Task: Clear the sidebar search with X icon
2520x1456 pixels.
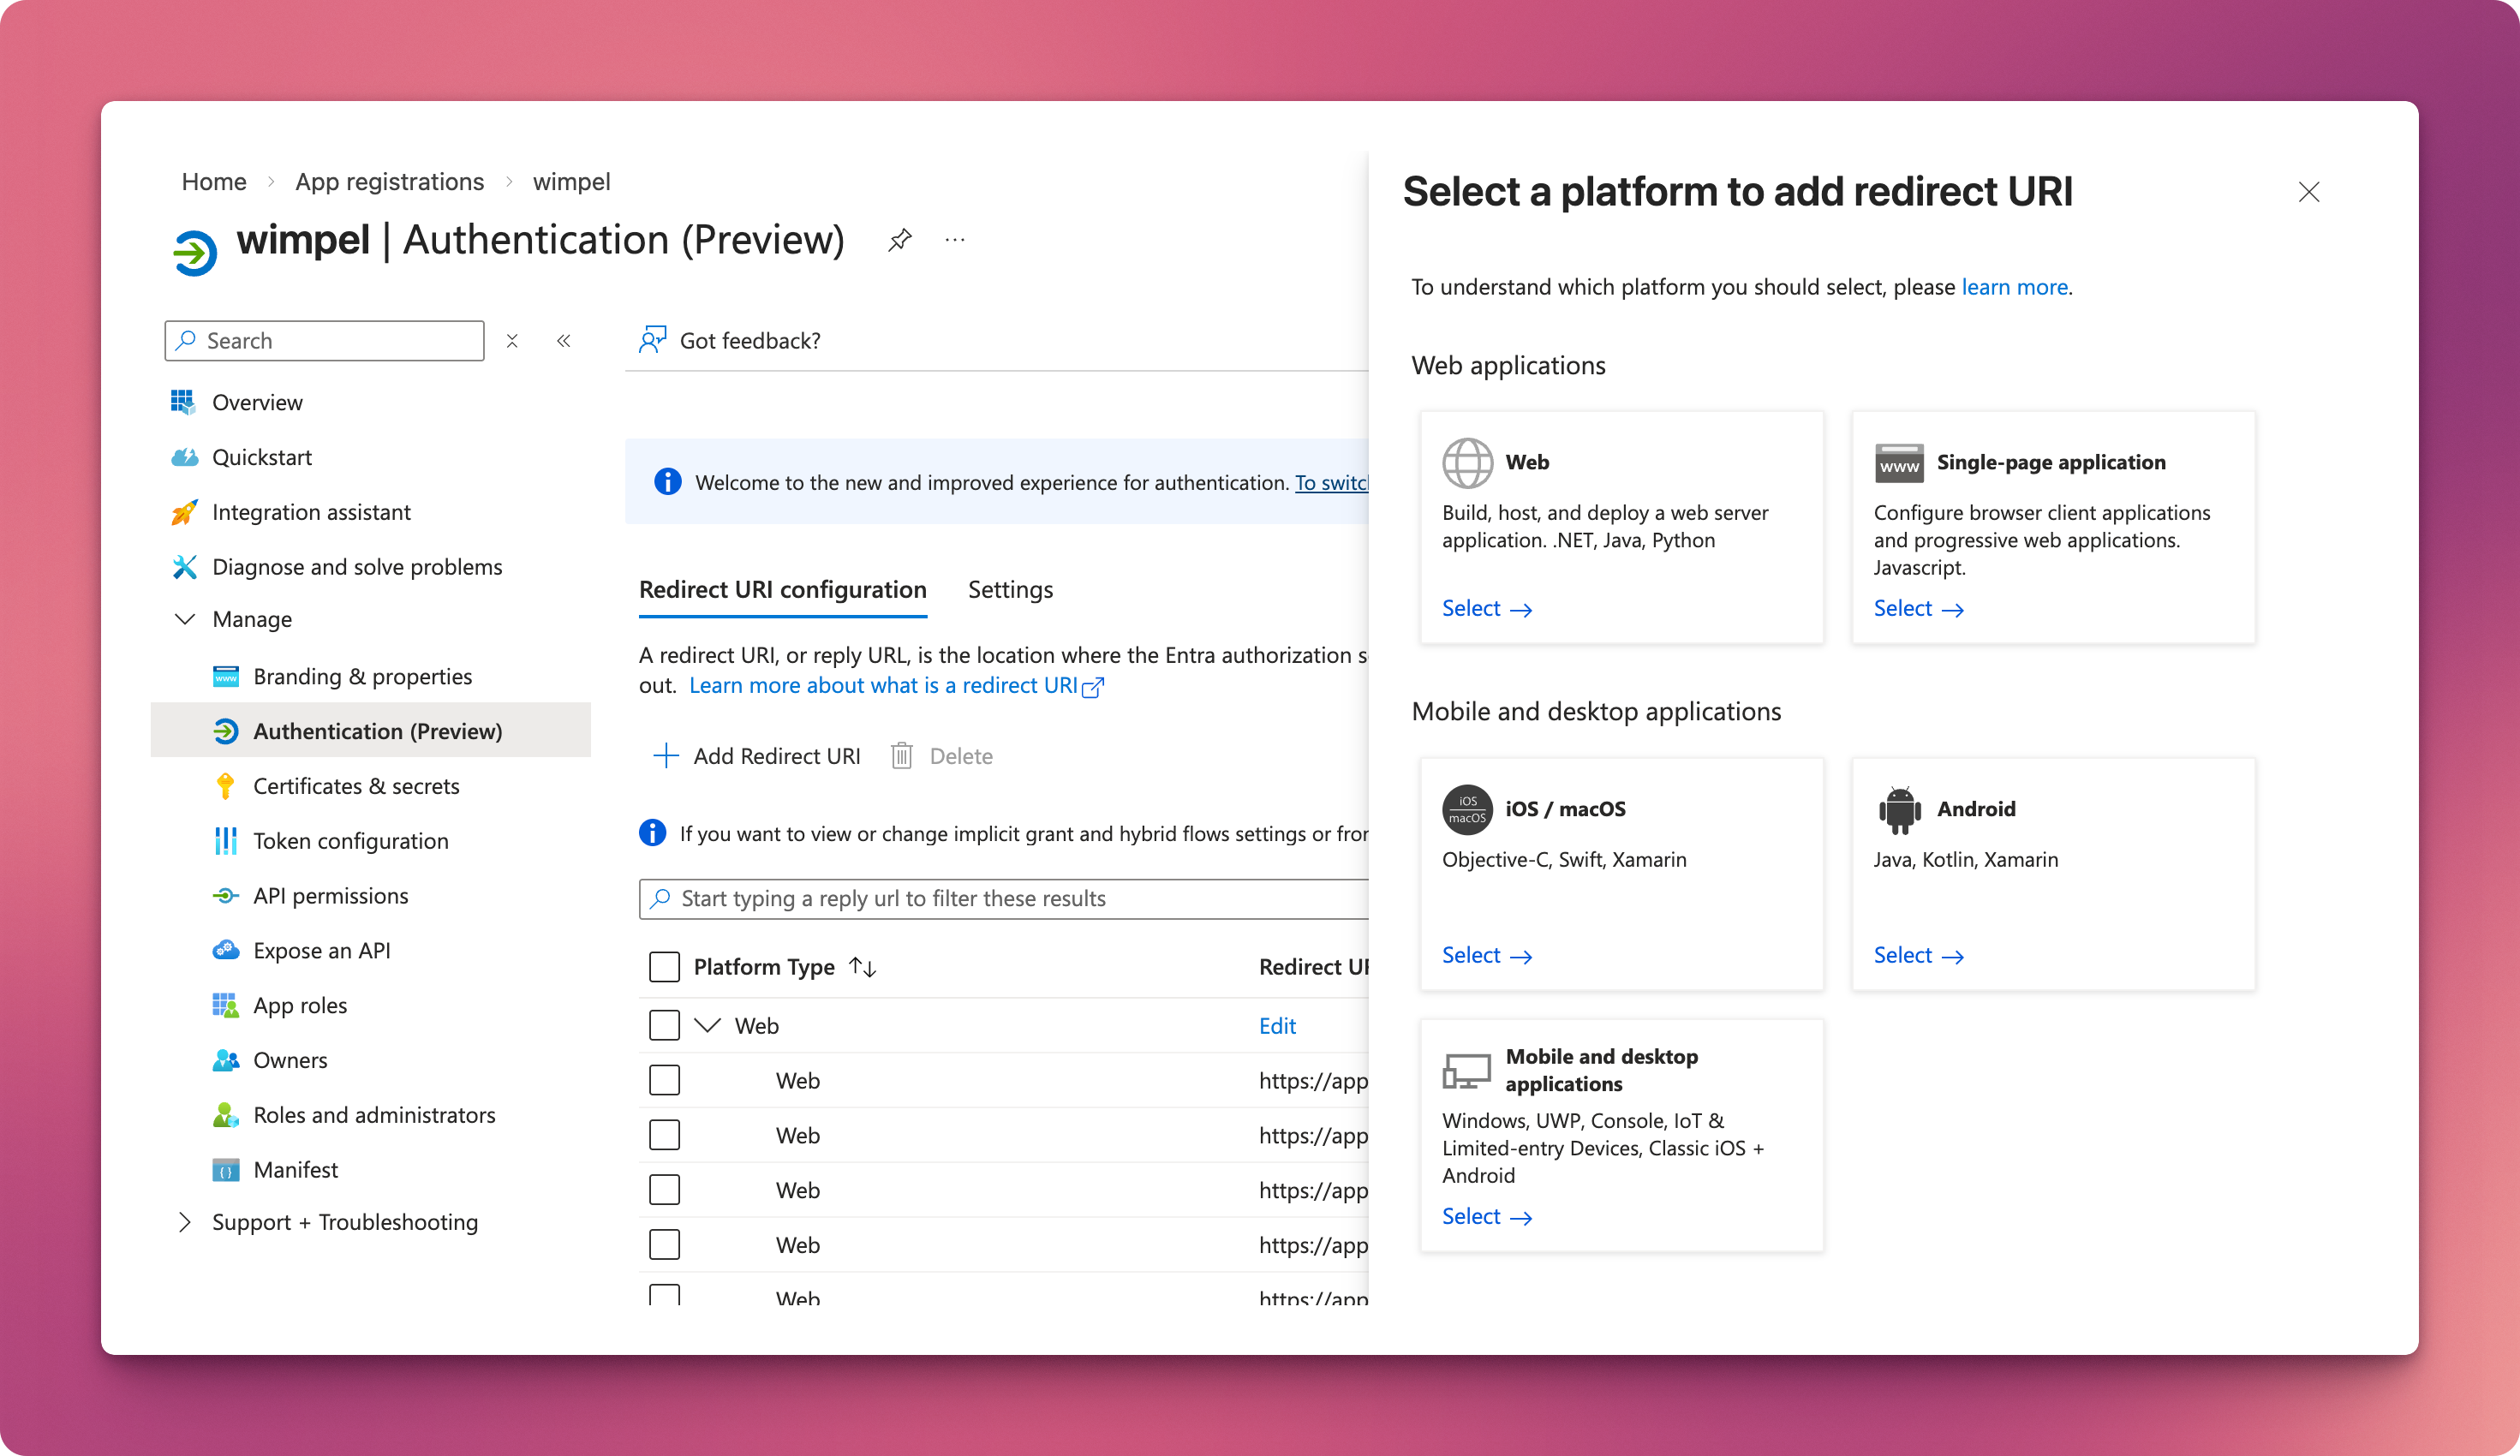Action: tap(512, 341)
